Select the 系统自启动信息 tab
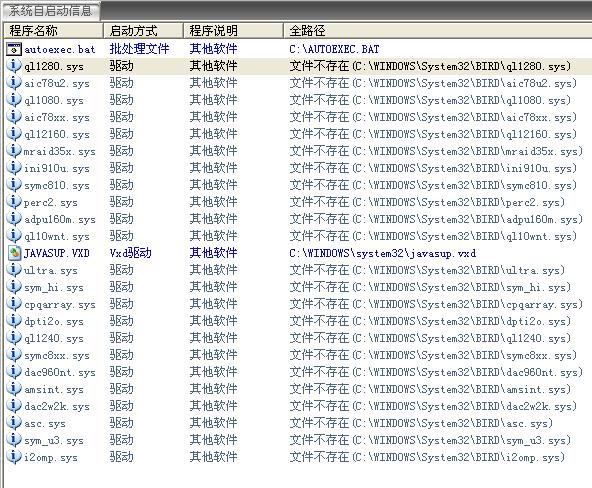The width and height of the screenshot is (592, 488). point(51,11)
